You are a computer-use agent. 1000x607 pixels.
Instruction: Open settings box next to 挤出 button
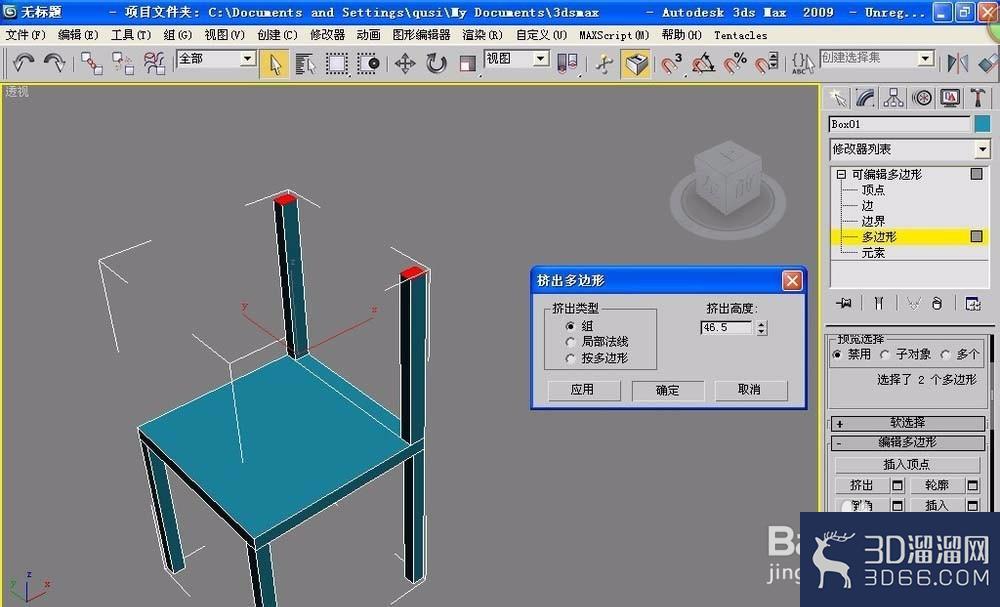tap(898, 486)
